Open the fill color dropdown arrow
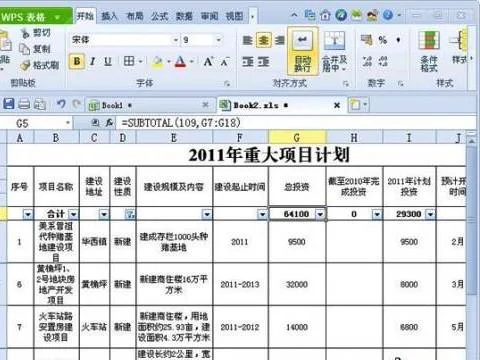The height and width of the screenshot is (360, 480). click(169, 62)
